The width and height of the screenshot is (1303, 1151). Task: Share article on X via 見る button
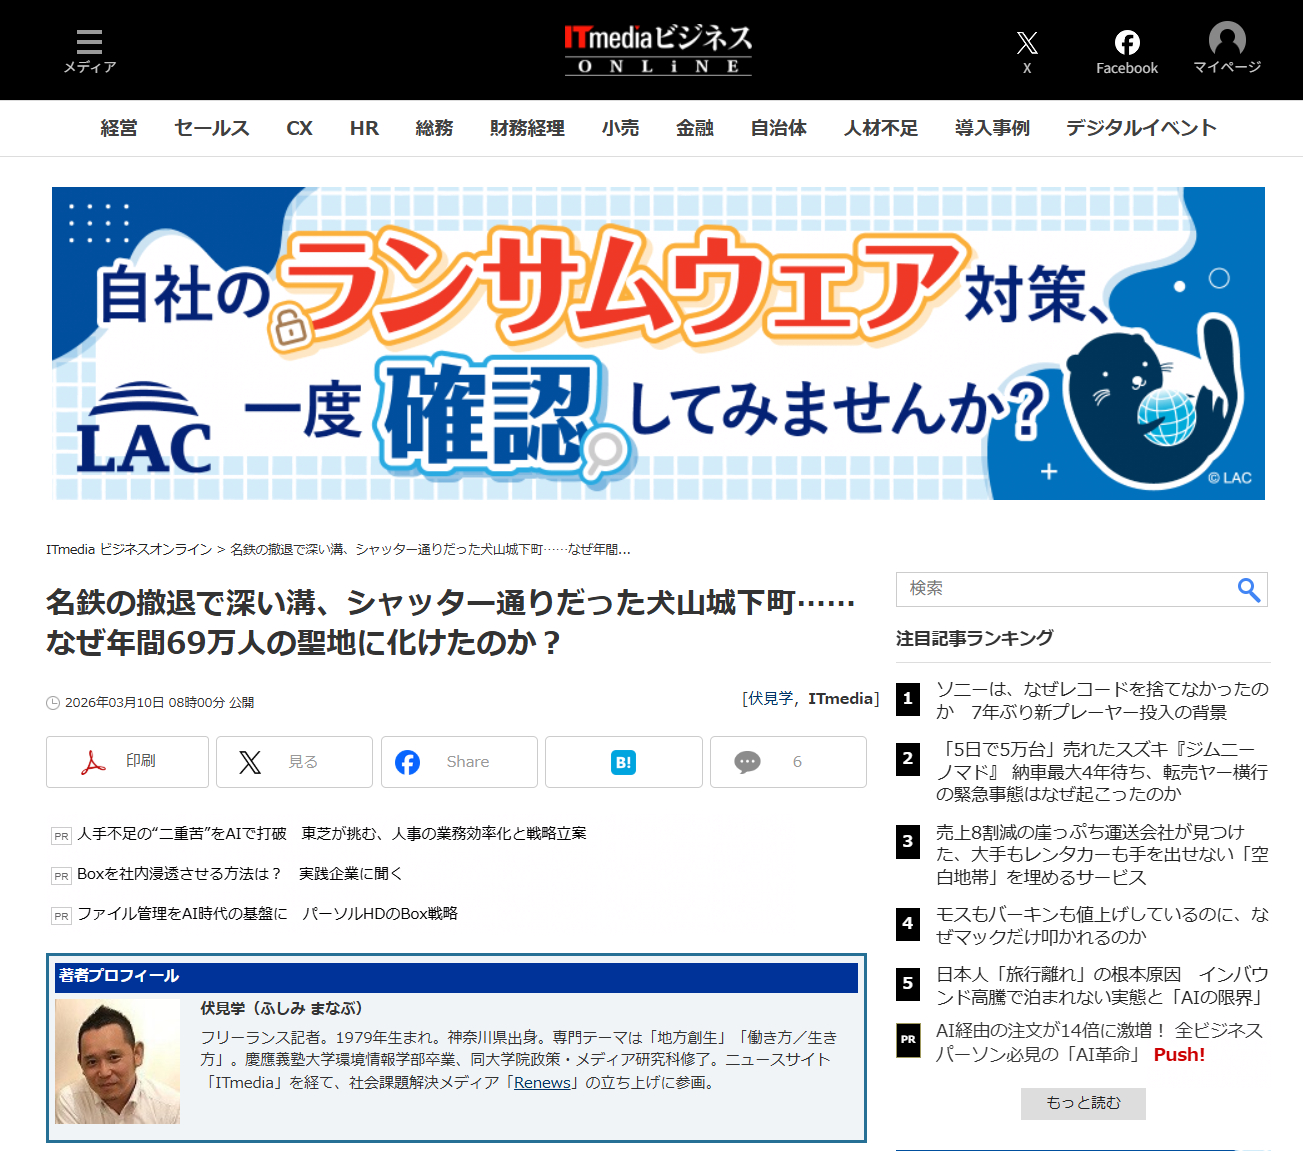(x=294, y=762)
